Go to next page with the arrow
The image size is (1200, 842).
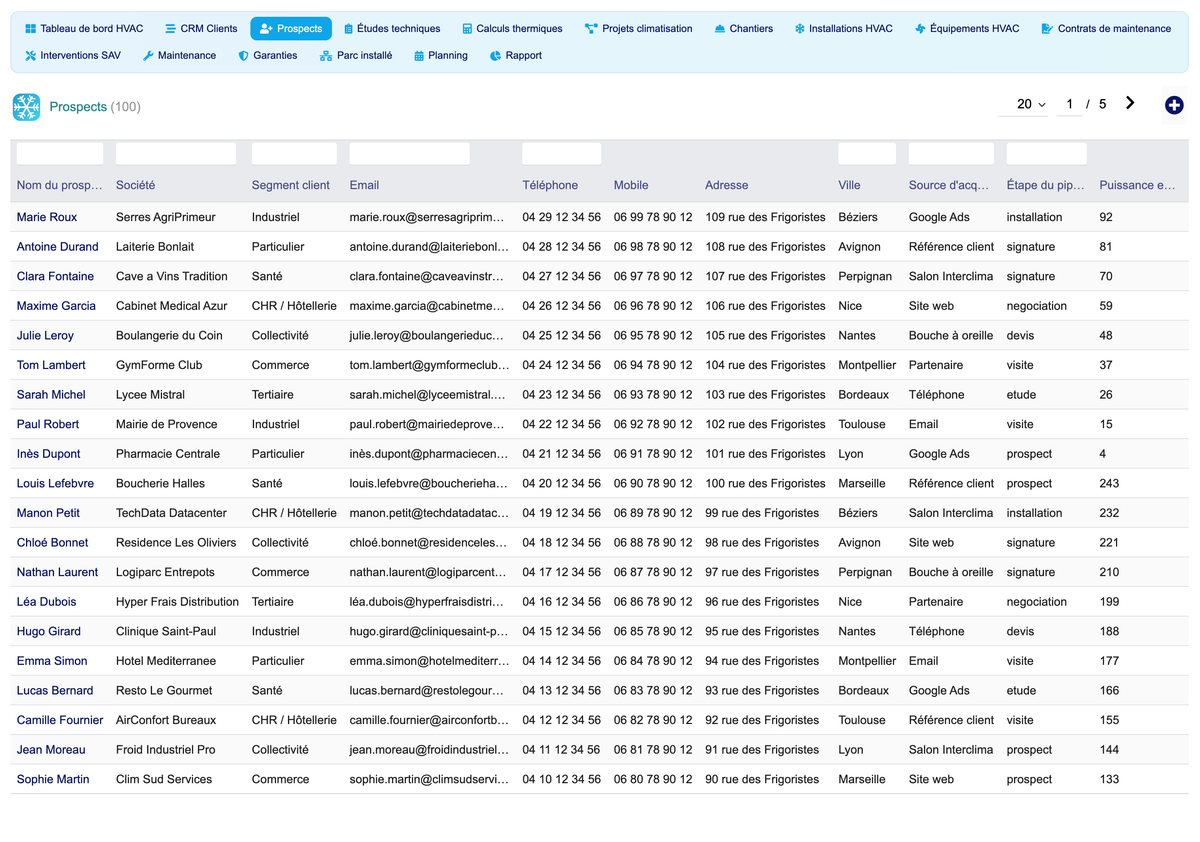click(1130, 103)
